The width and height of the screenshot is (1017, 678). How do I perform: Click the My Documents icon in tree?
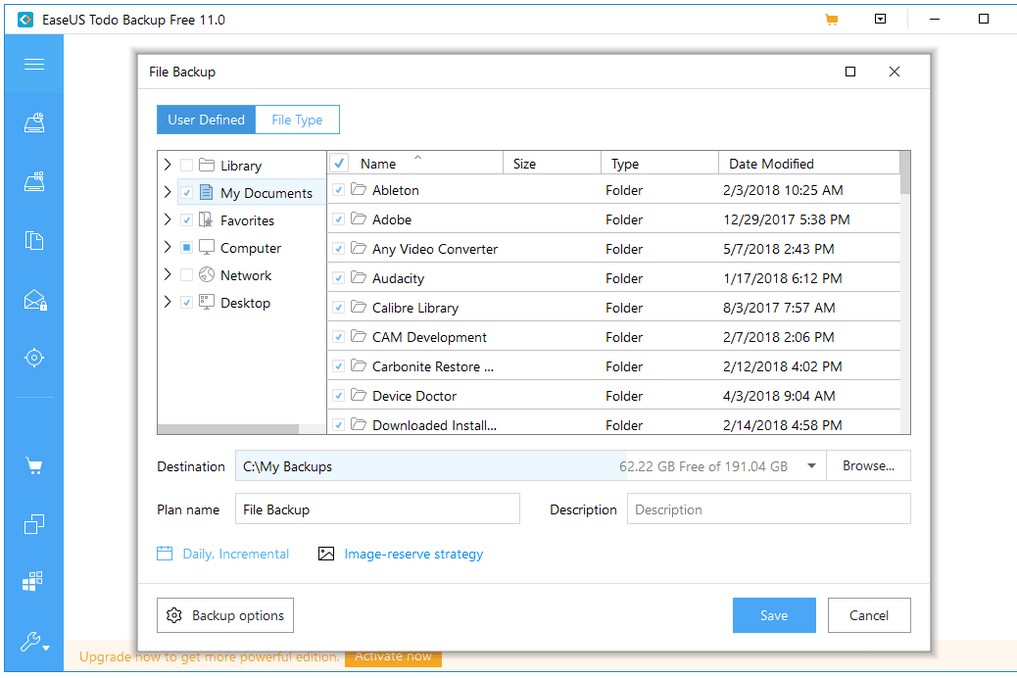coord(206,192)
